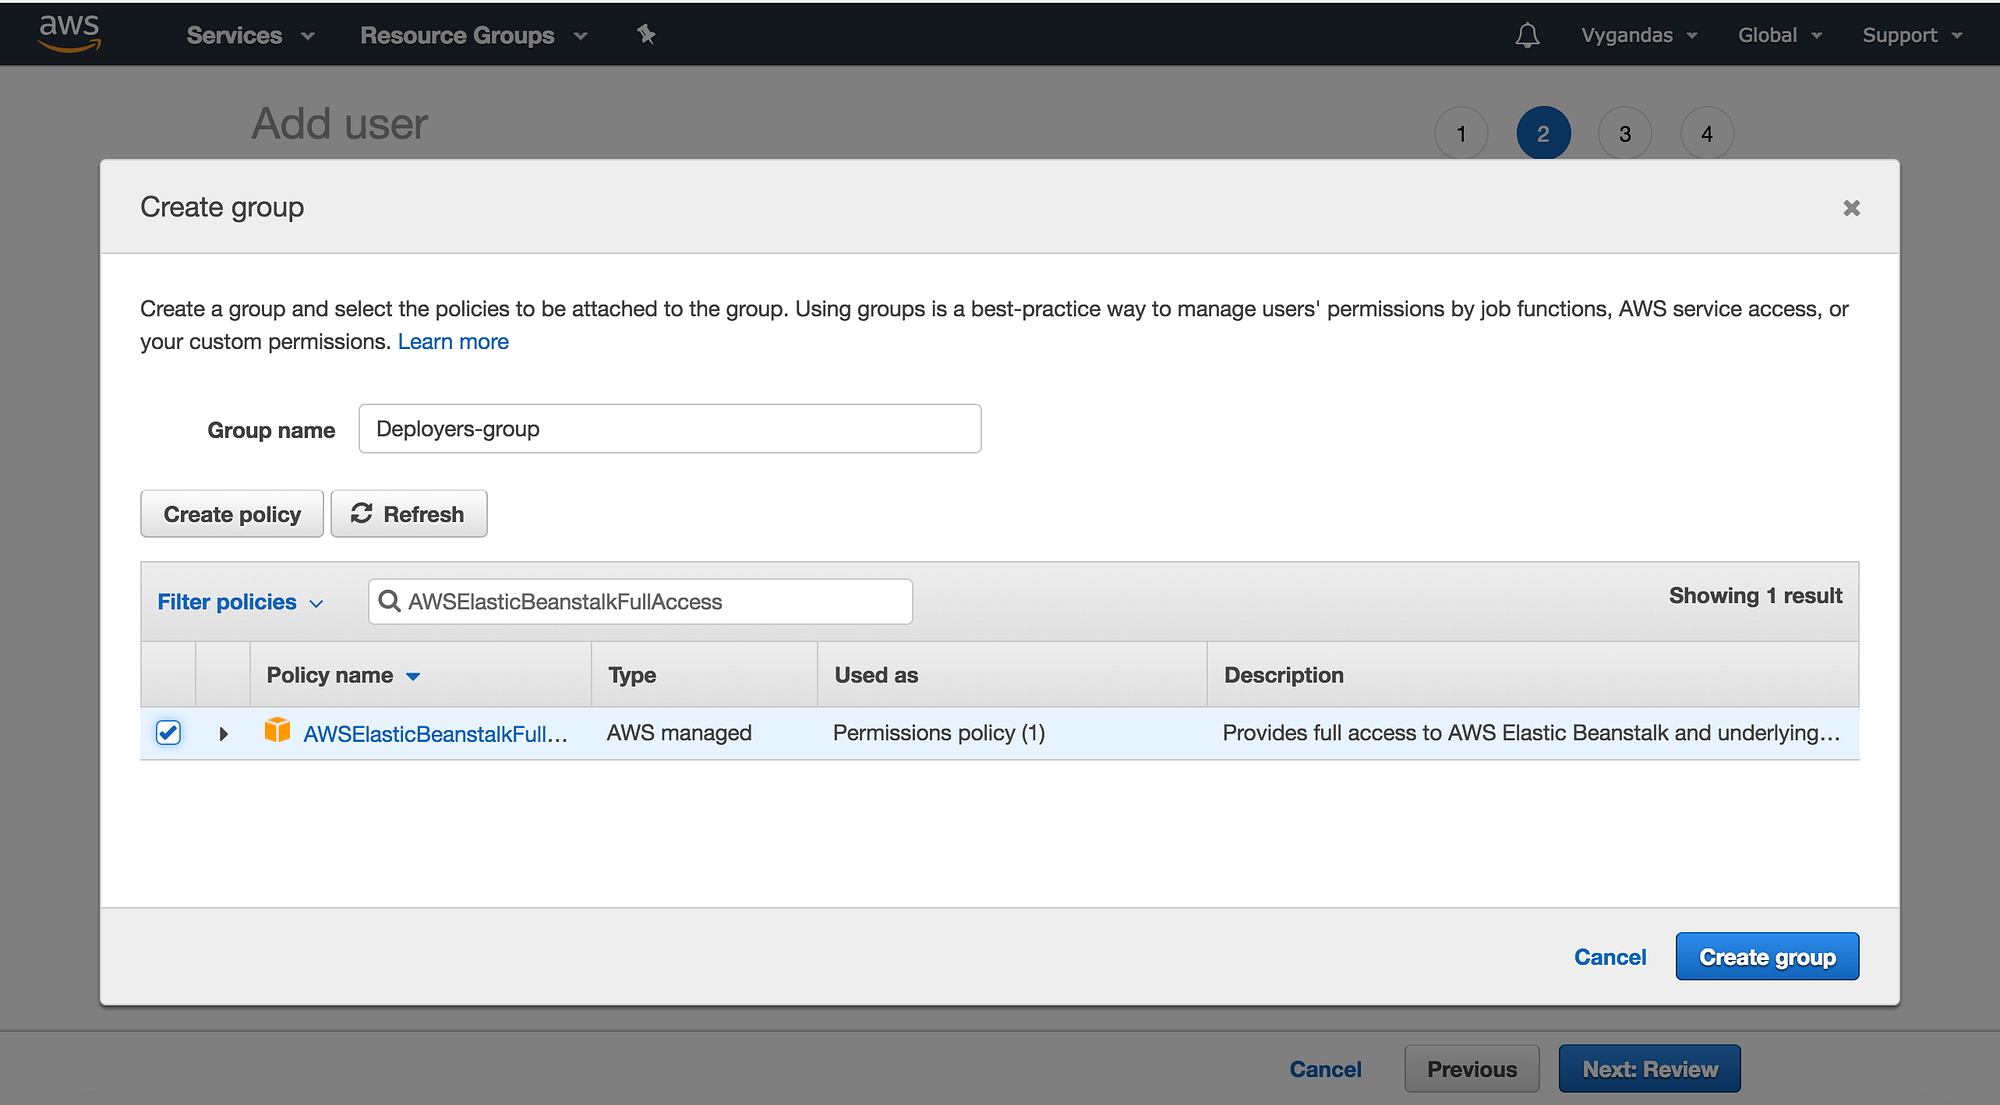Click the magnifier icon in policy search
The image size is (2000, 1105).
(389, 601)
